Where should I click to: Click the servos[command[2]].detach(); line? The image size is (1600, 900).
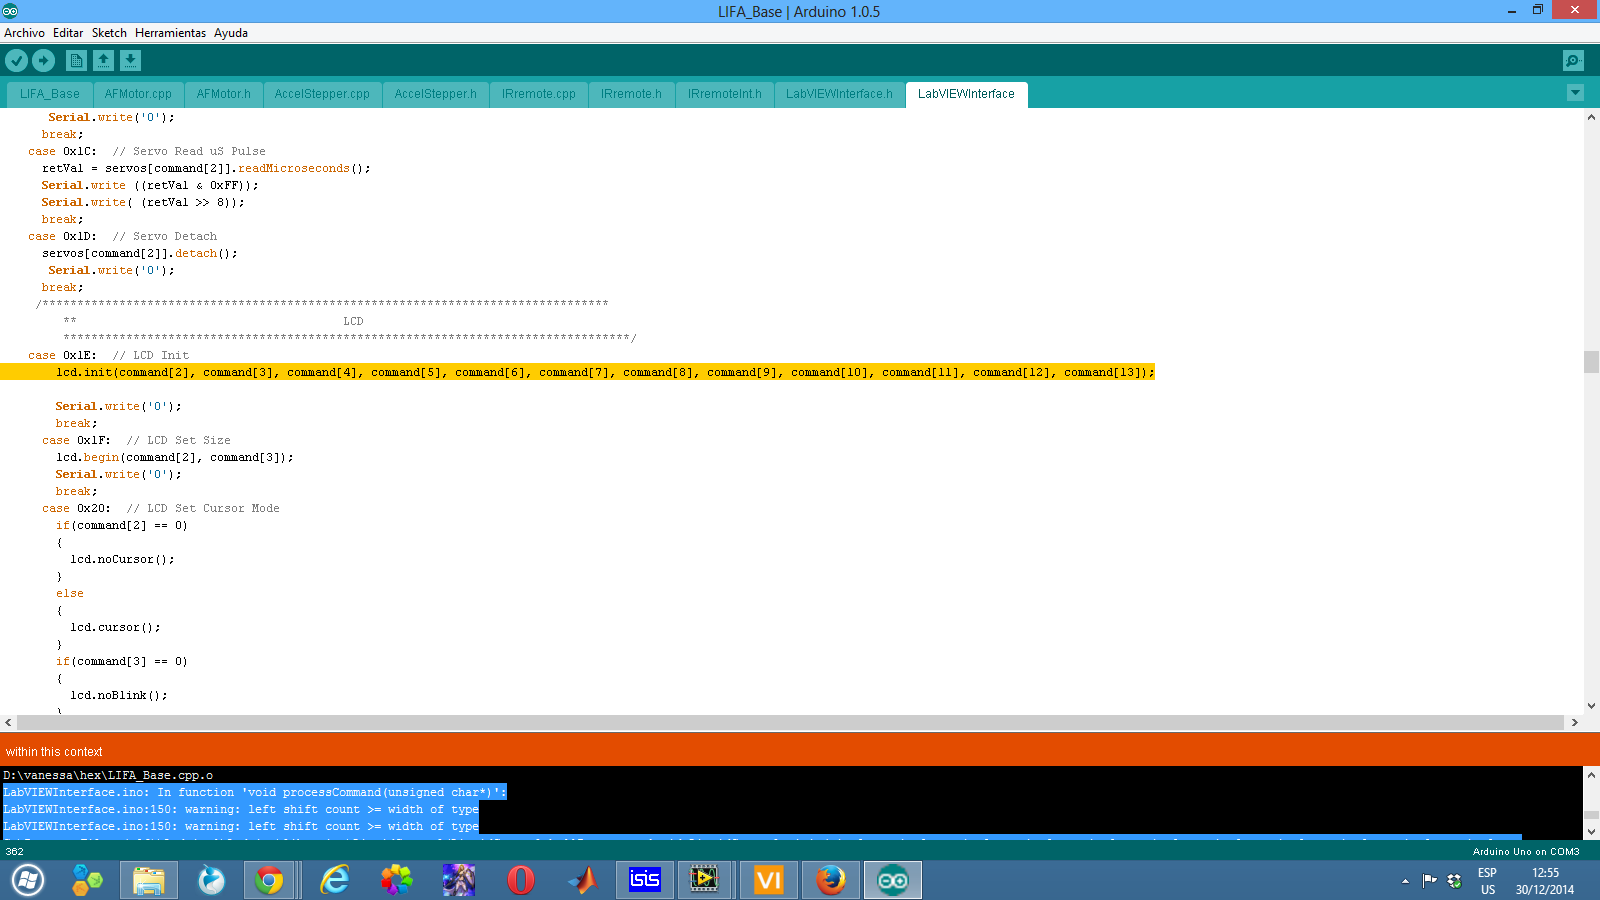pos(140,253)
